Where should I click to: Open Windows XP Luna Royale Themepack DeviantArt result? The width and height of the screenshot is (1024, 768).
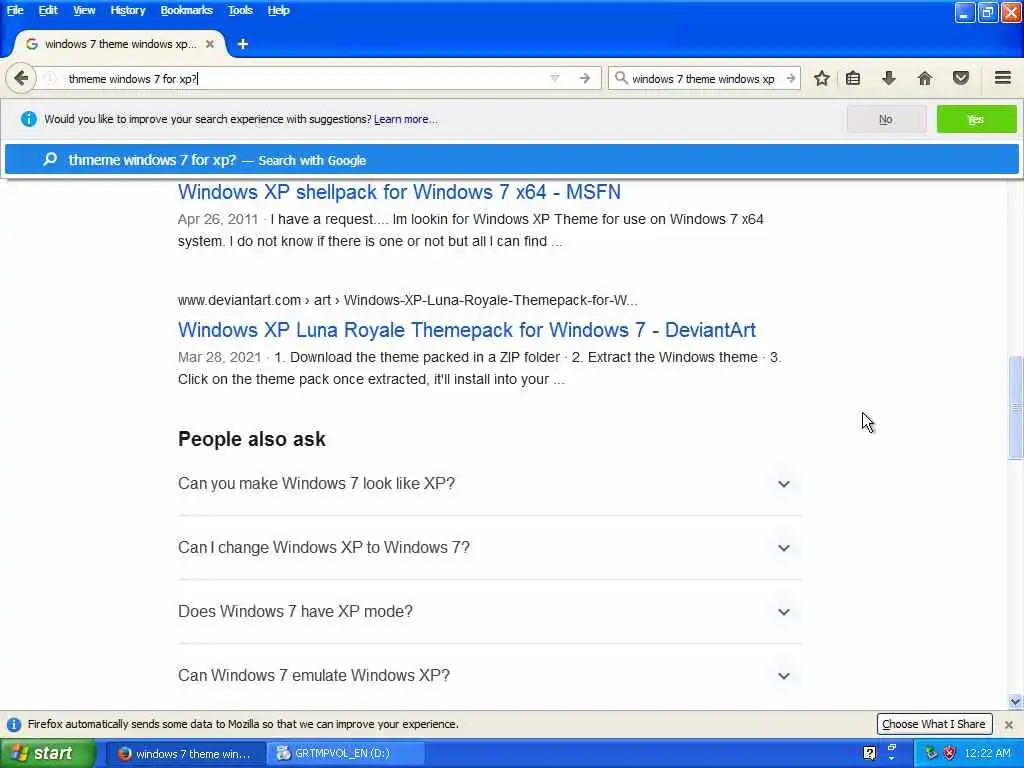click(467, 330)
